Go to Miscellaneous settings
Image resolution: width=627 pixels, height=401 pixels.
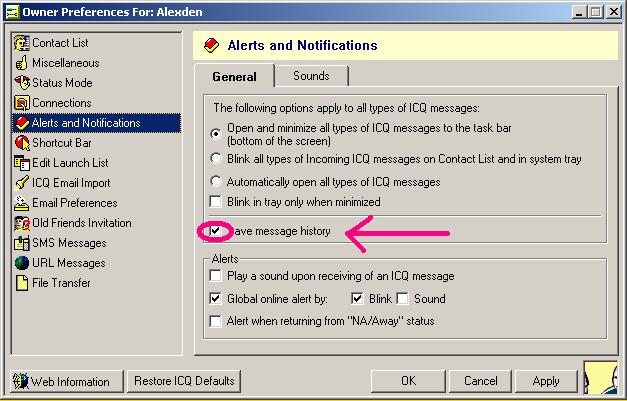(66, 63)
